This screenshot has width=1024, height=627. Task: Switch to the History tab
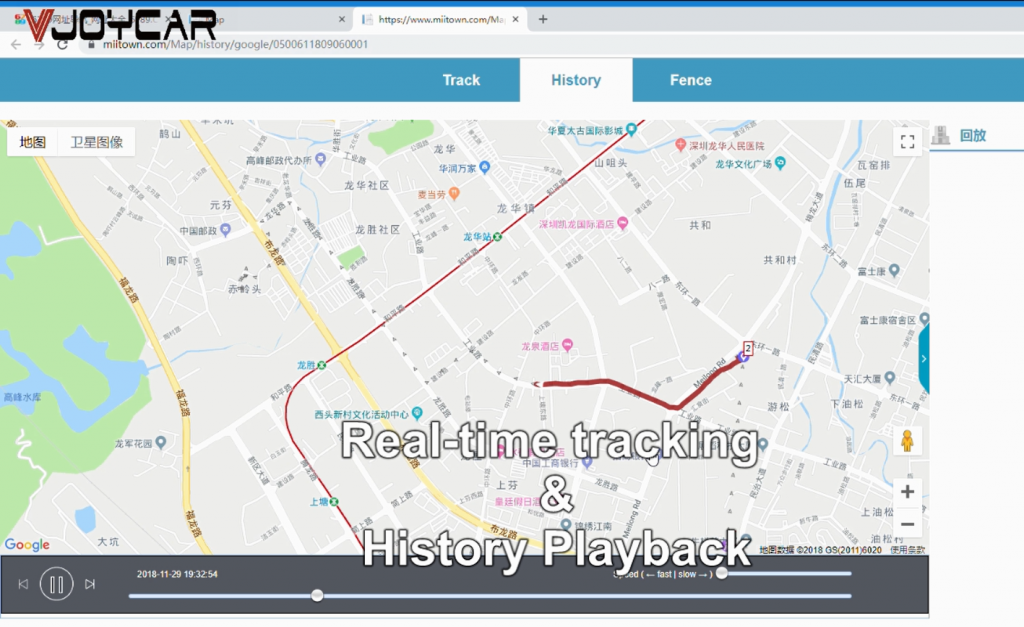click(x=576, y=80)
